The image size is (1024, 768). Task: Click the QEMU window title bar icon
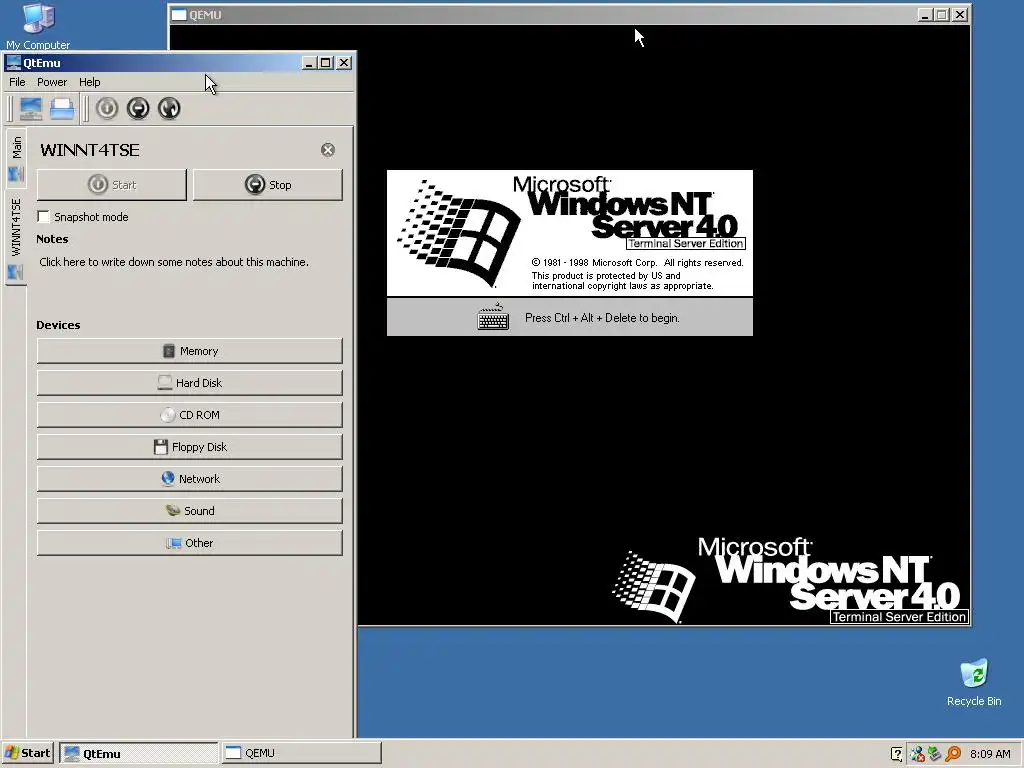pos(179,14)
